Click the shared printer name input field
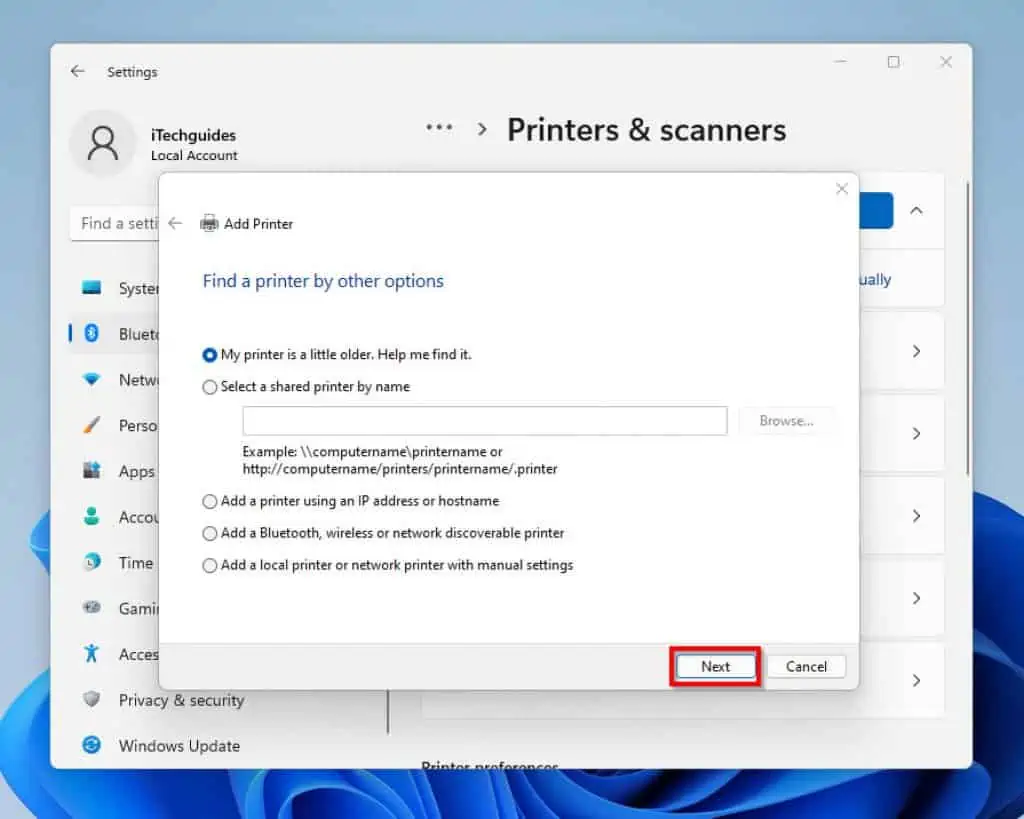The image size is (1024, 819). (x=484, y=420)
